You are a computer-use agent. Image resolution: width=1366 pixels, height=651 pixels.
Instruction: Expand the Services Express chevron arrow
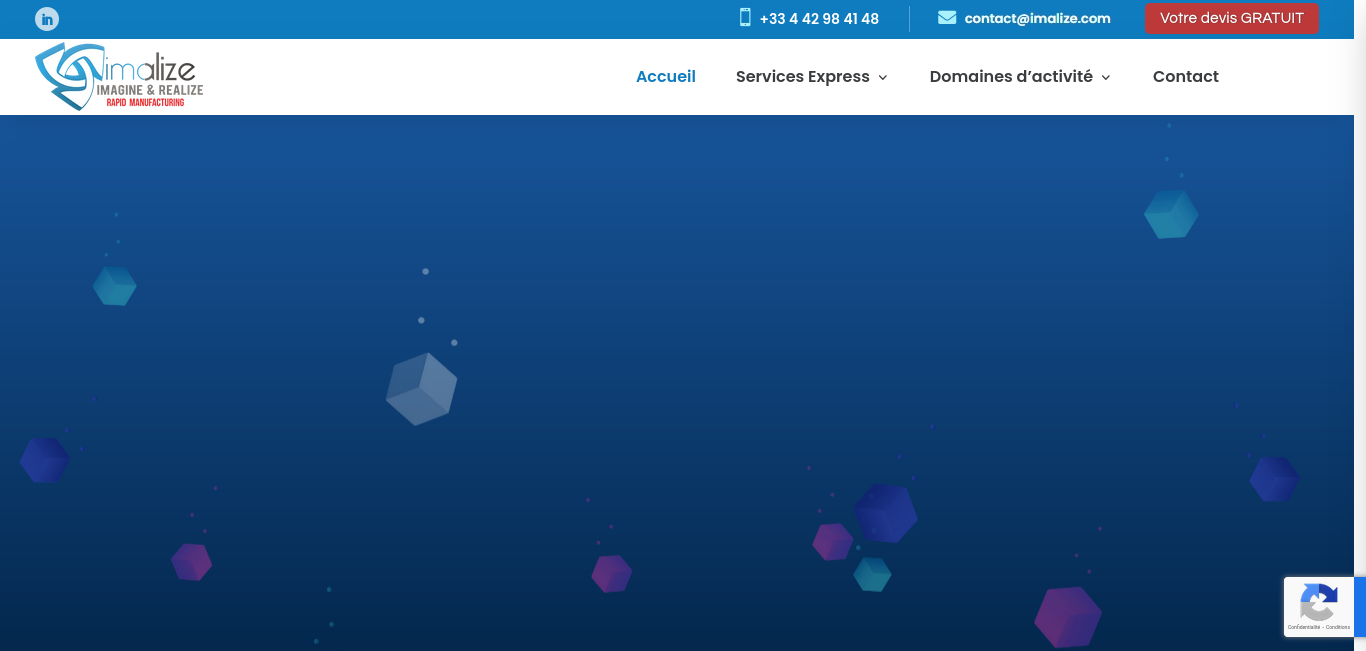click(883, 78)
